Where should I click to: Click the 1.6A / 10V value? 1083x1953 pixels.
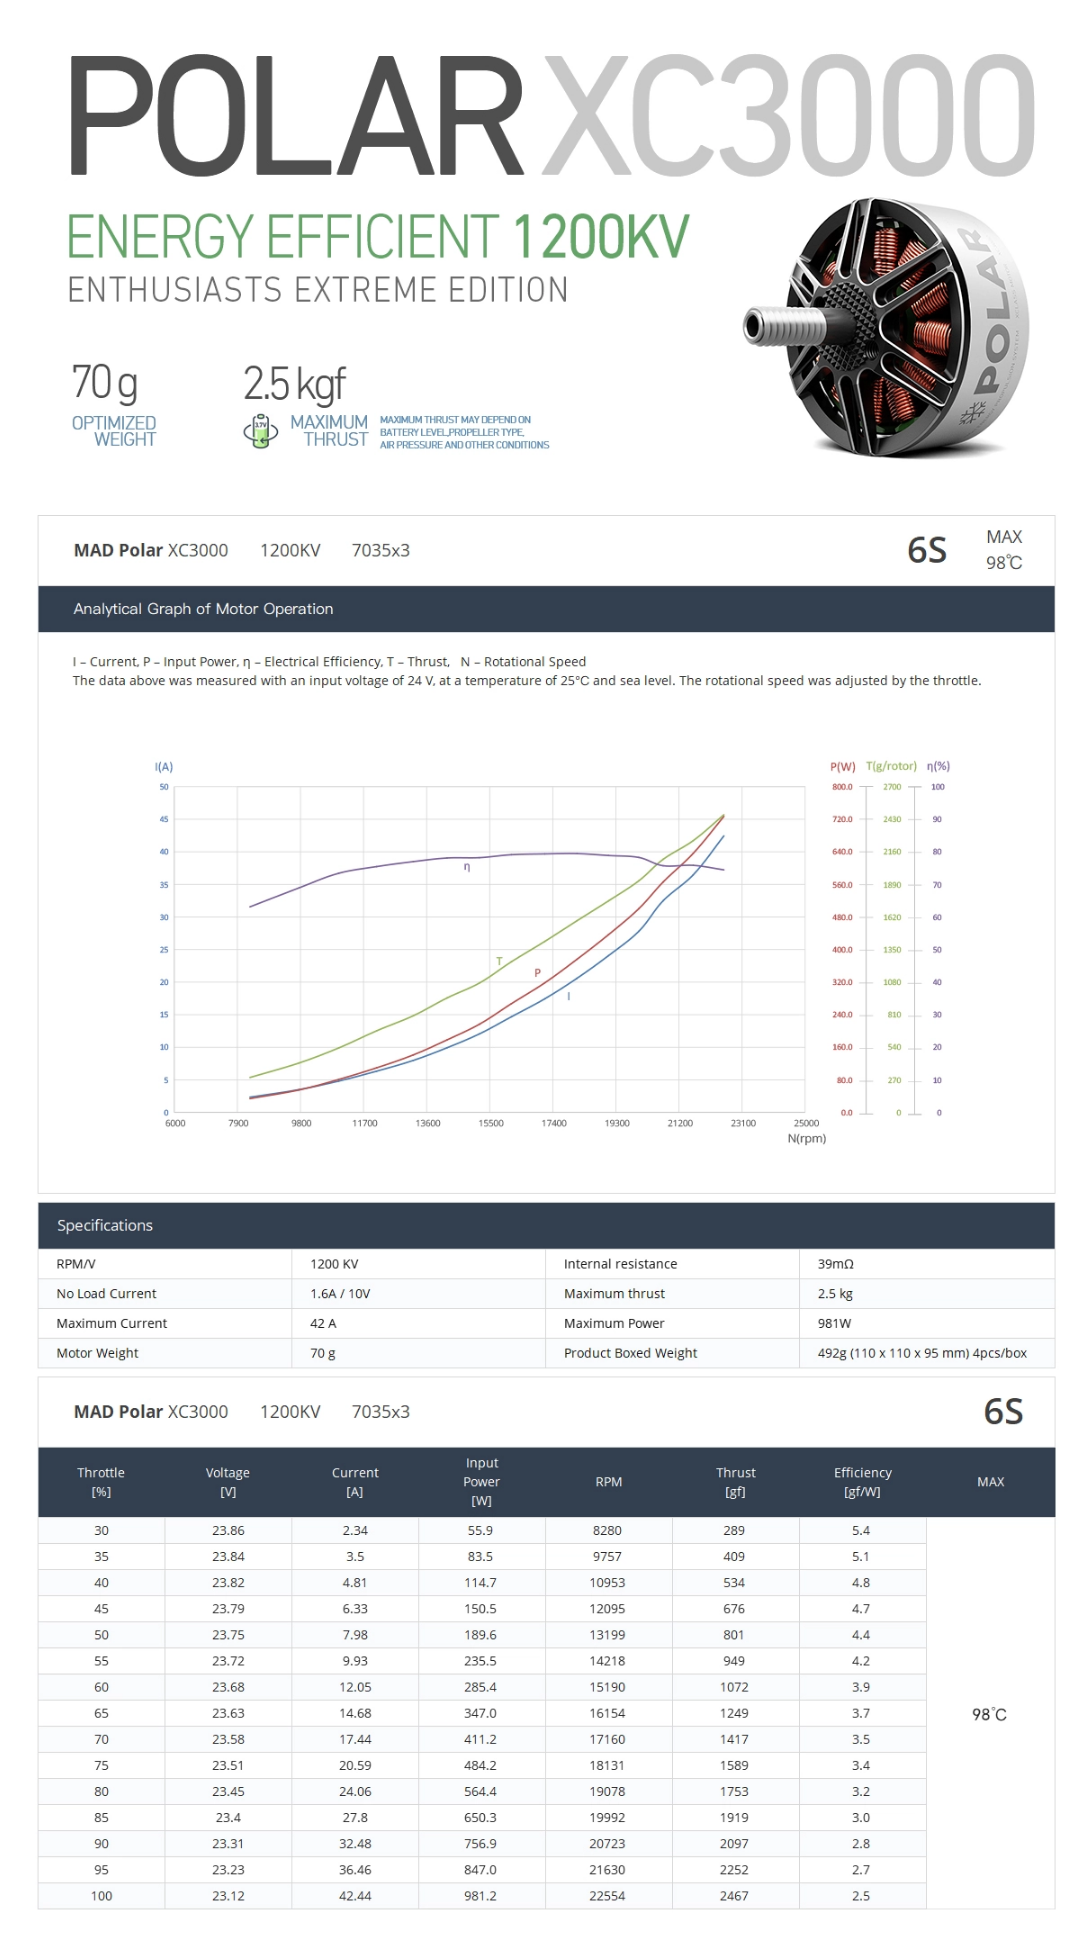340,1293
